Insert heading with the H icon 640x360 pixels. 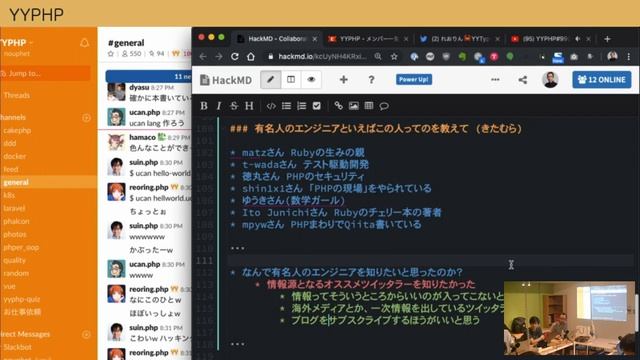249,106
